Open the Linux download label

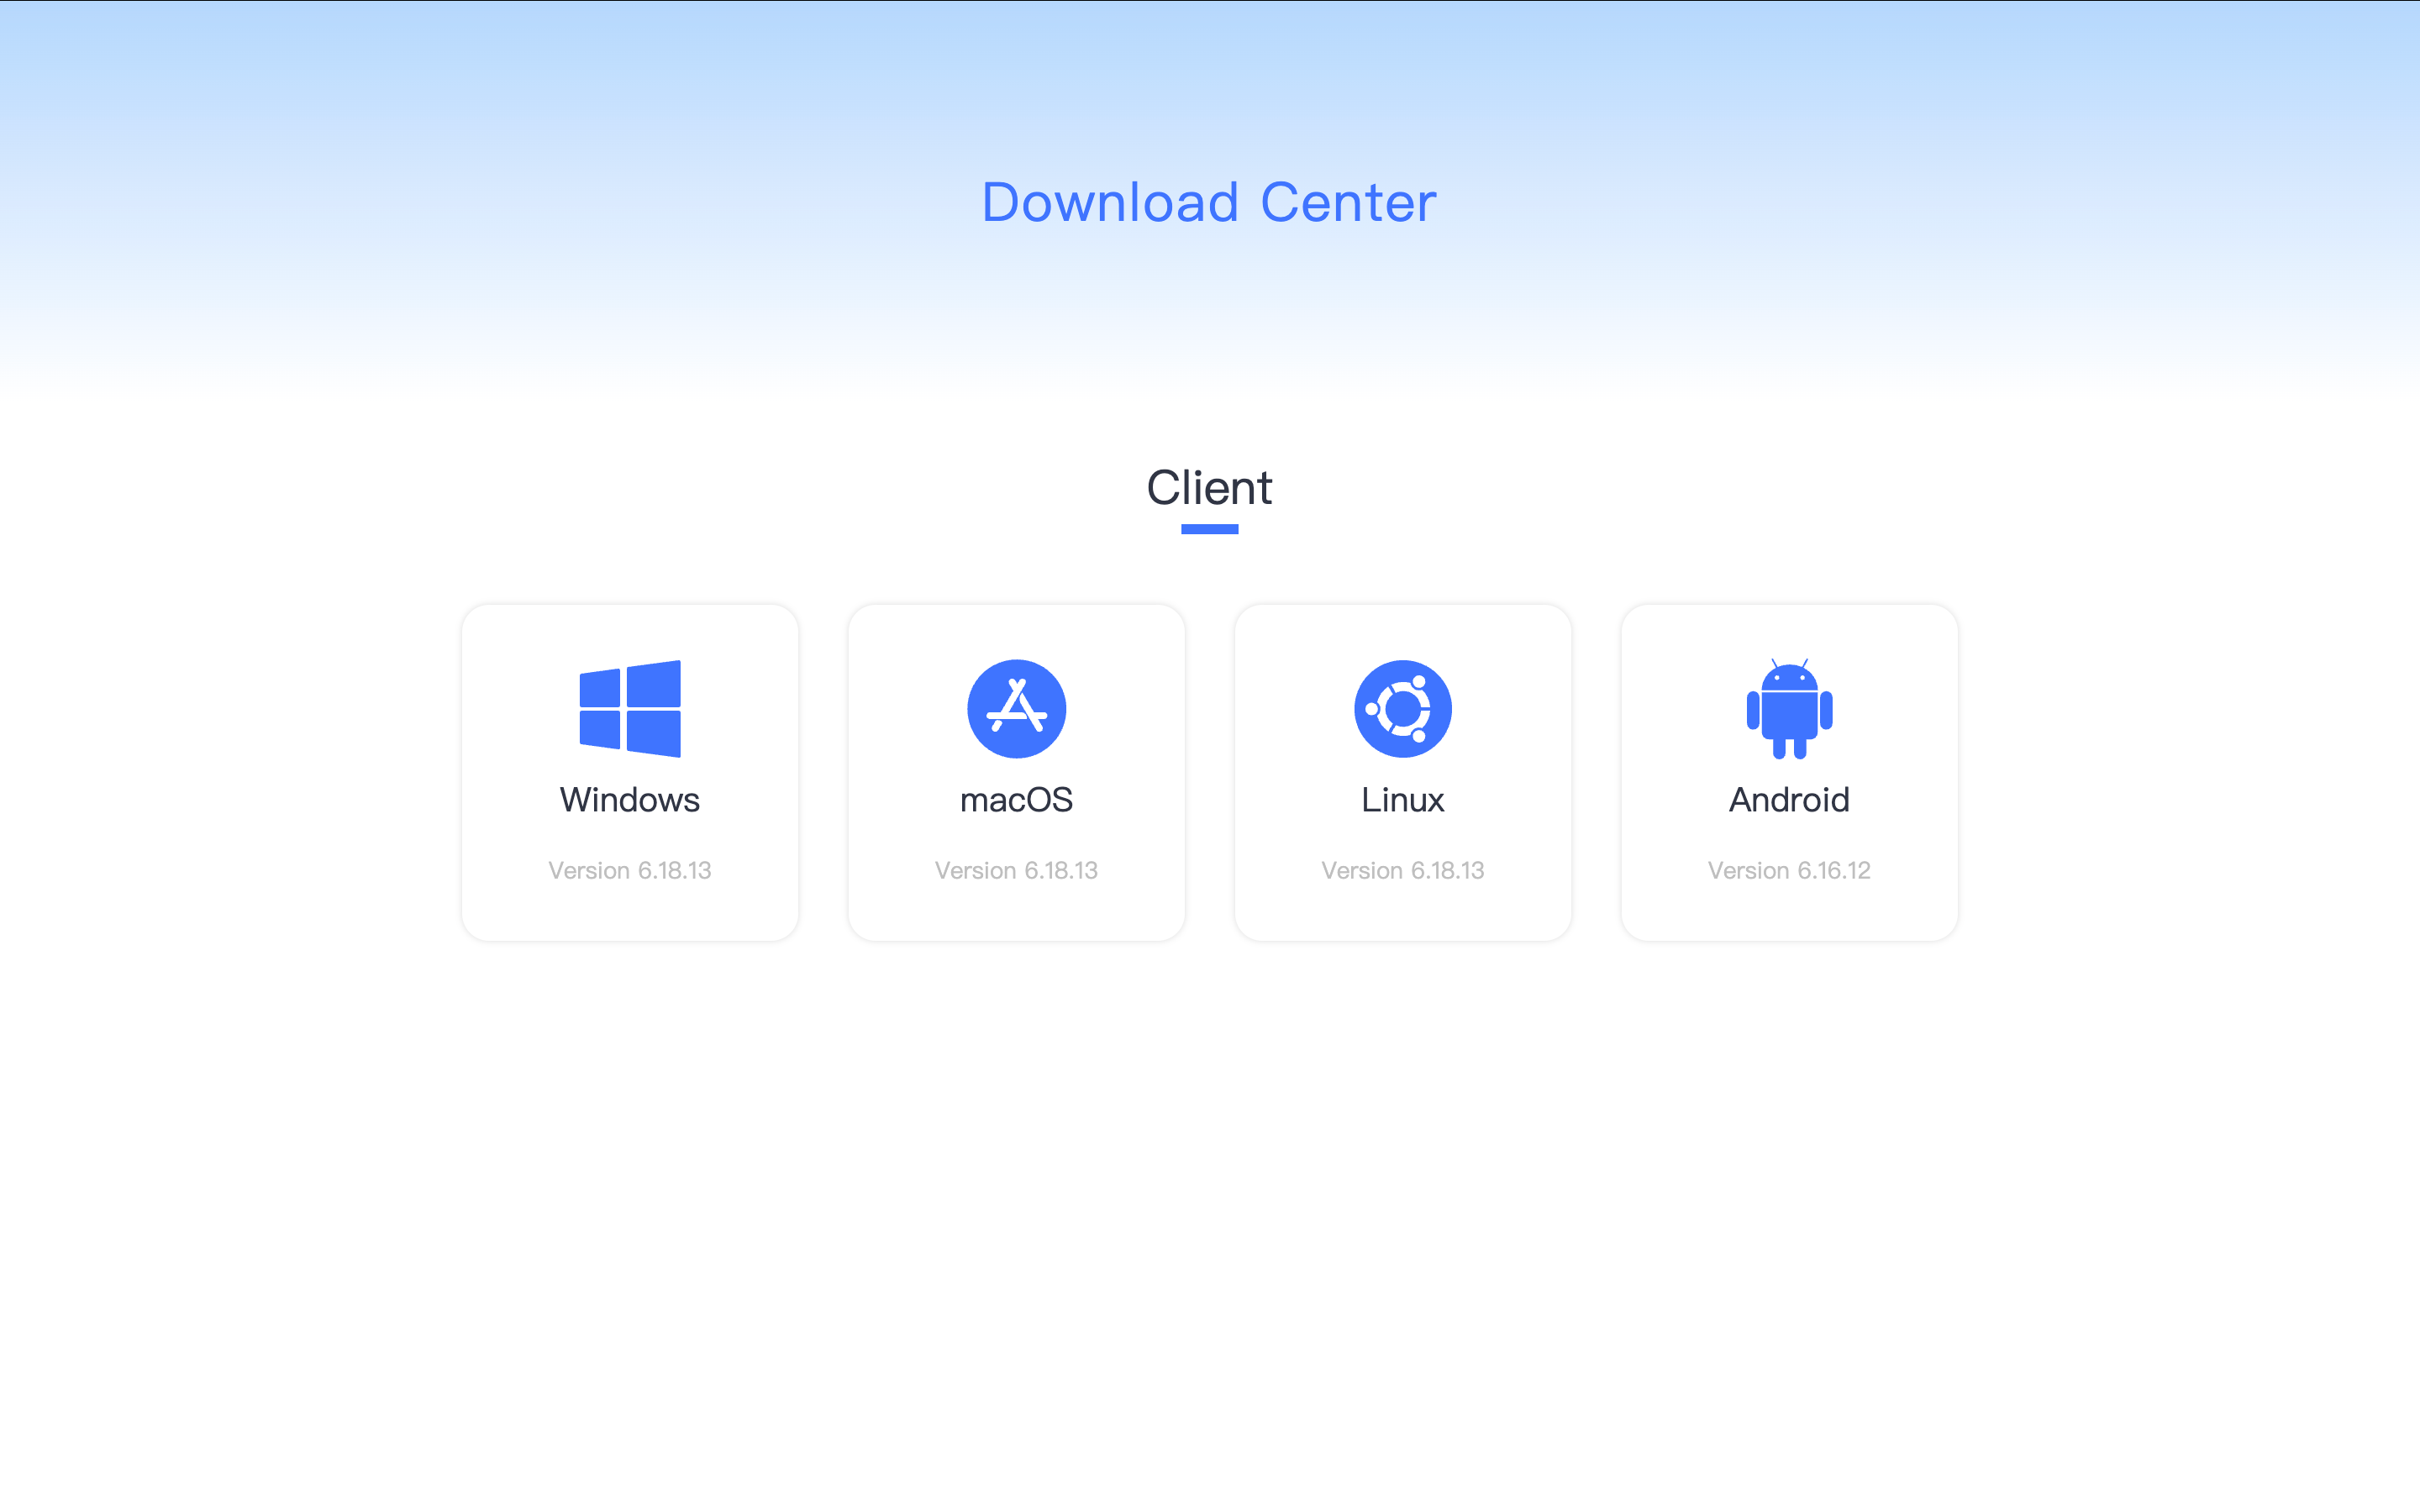click(1402, 800)
